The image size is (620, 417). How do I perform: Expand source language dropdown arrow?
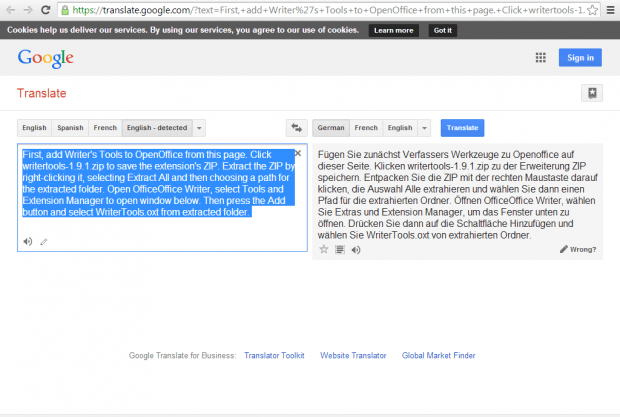[x=199, y=128]
